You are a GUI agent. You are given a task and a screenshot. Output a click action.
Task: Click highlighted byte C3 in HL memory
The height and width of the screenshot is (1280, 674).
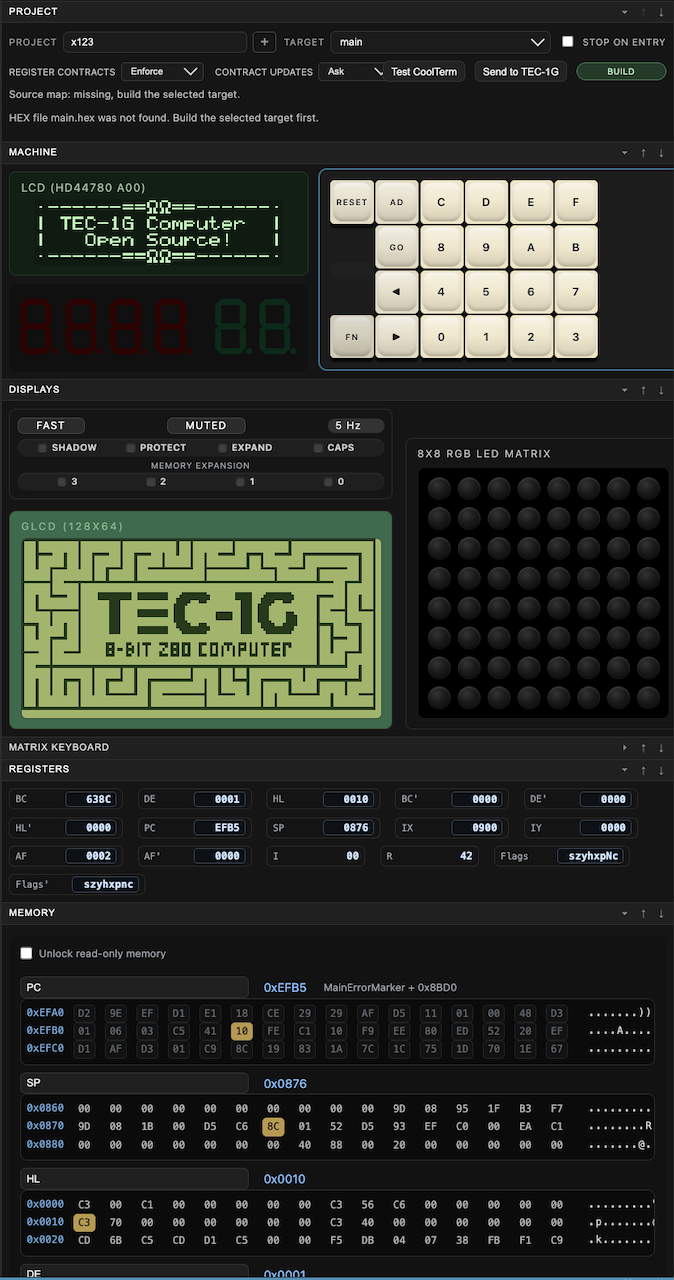(x=85, y=1221)
